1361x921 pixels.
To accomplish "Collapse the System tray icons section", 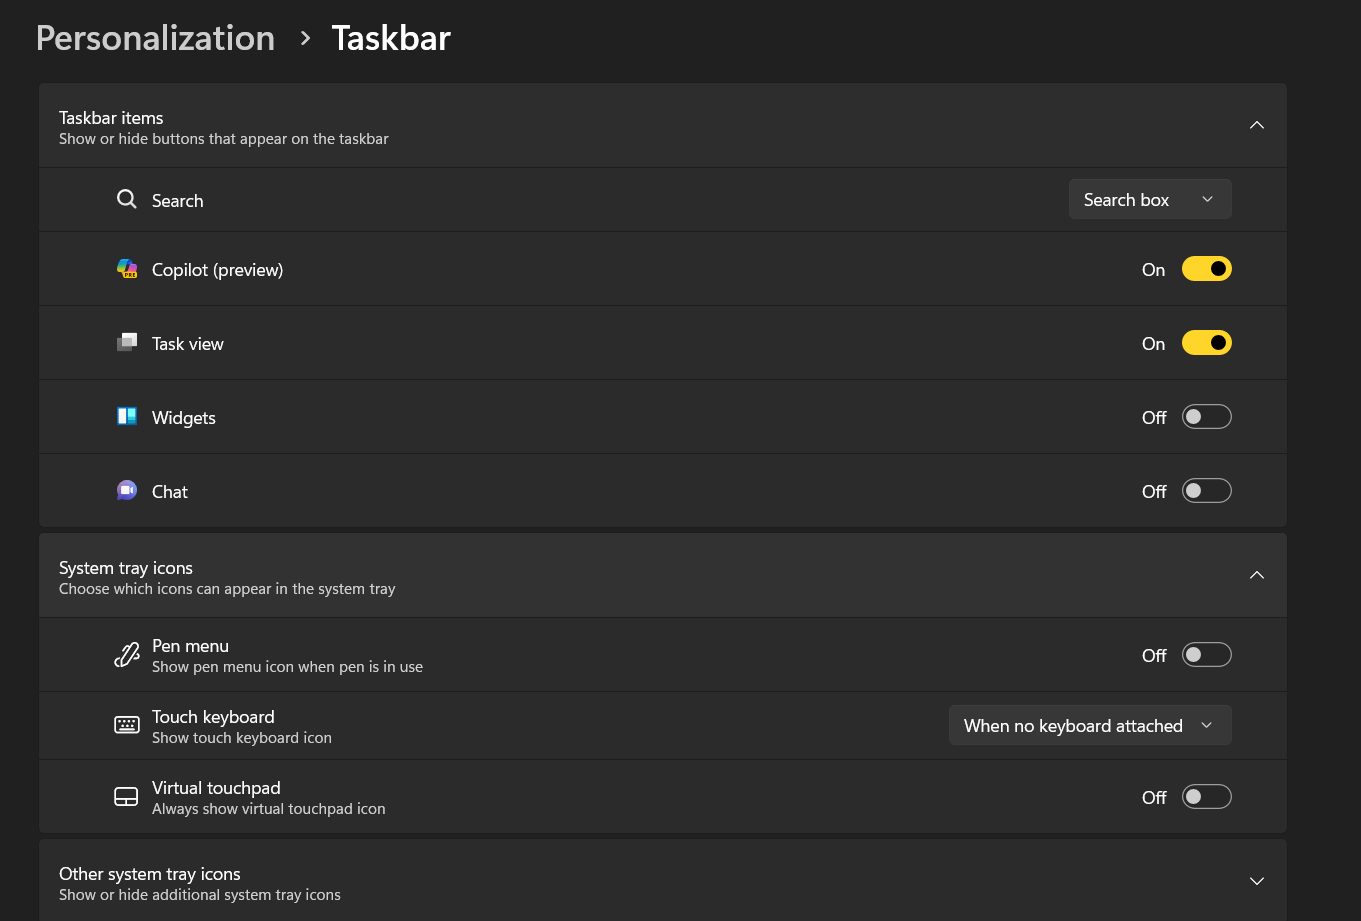I will [1257, 575].
